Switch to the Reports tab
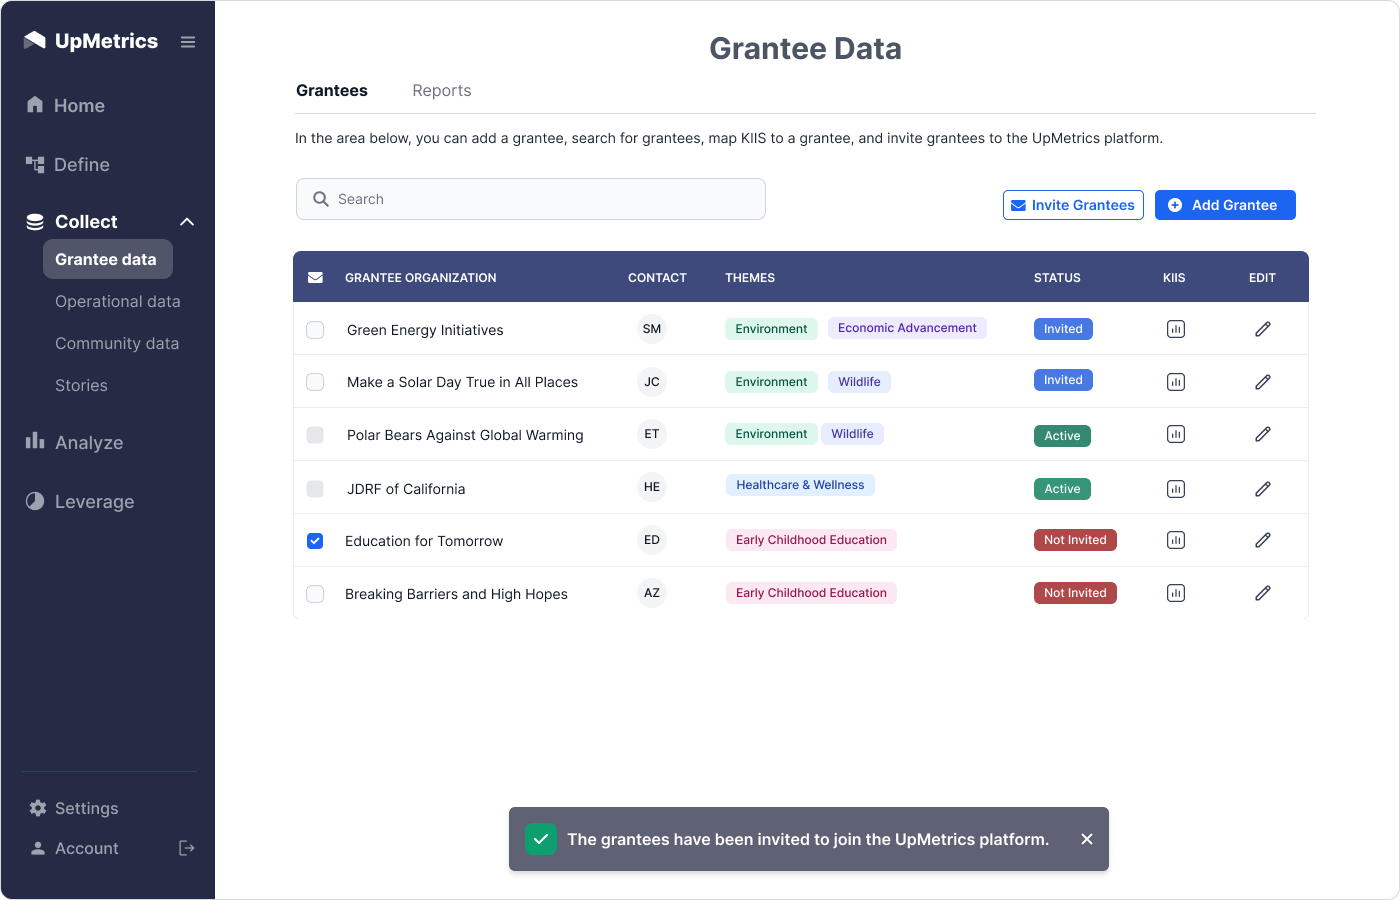This screenshot has height=900, width=1400. tap(441, 90)
